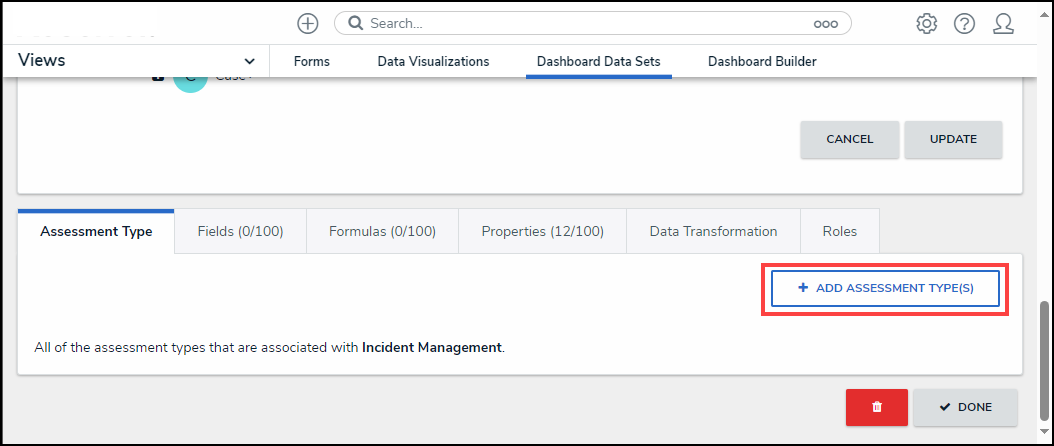Click Add Assessment Type(s) button
Image resolution: width=1054 pixels, height=446 pixels.
(885, 288)
